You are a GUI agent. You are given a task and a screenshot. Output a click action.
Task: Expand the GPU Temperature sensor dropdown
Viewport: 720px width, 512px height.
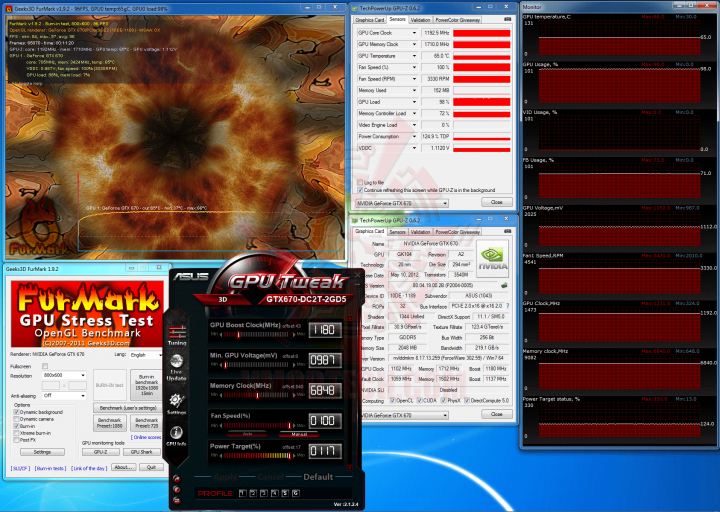point(414,56)
